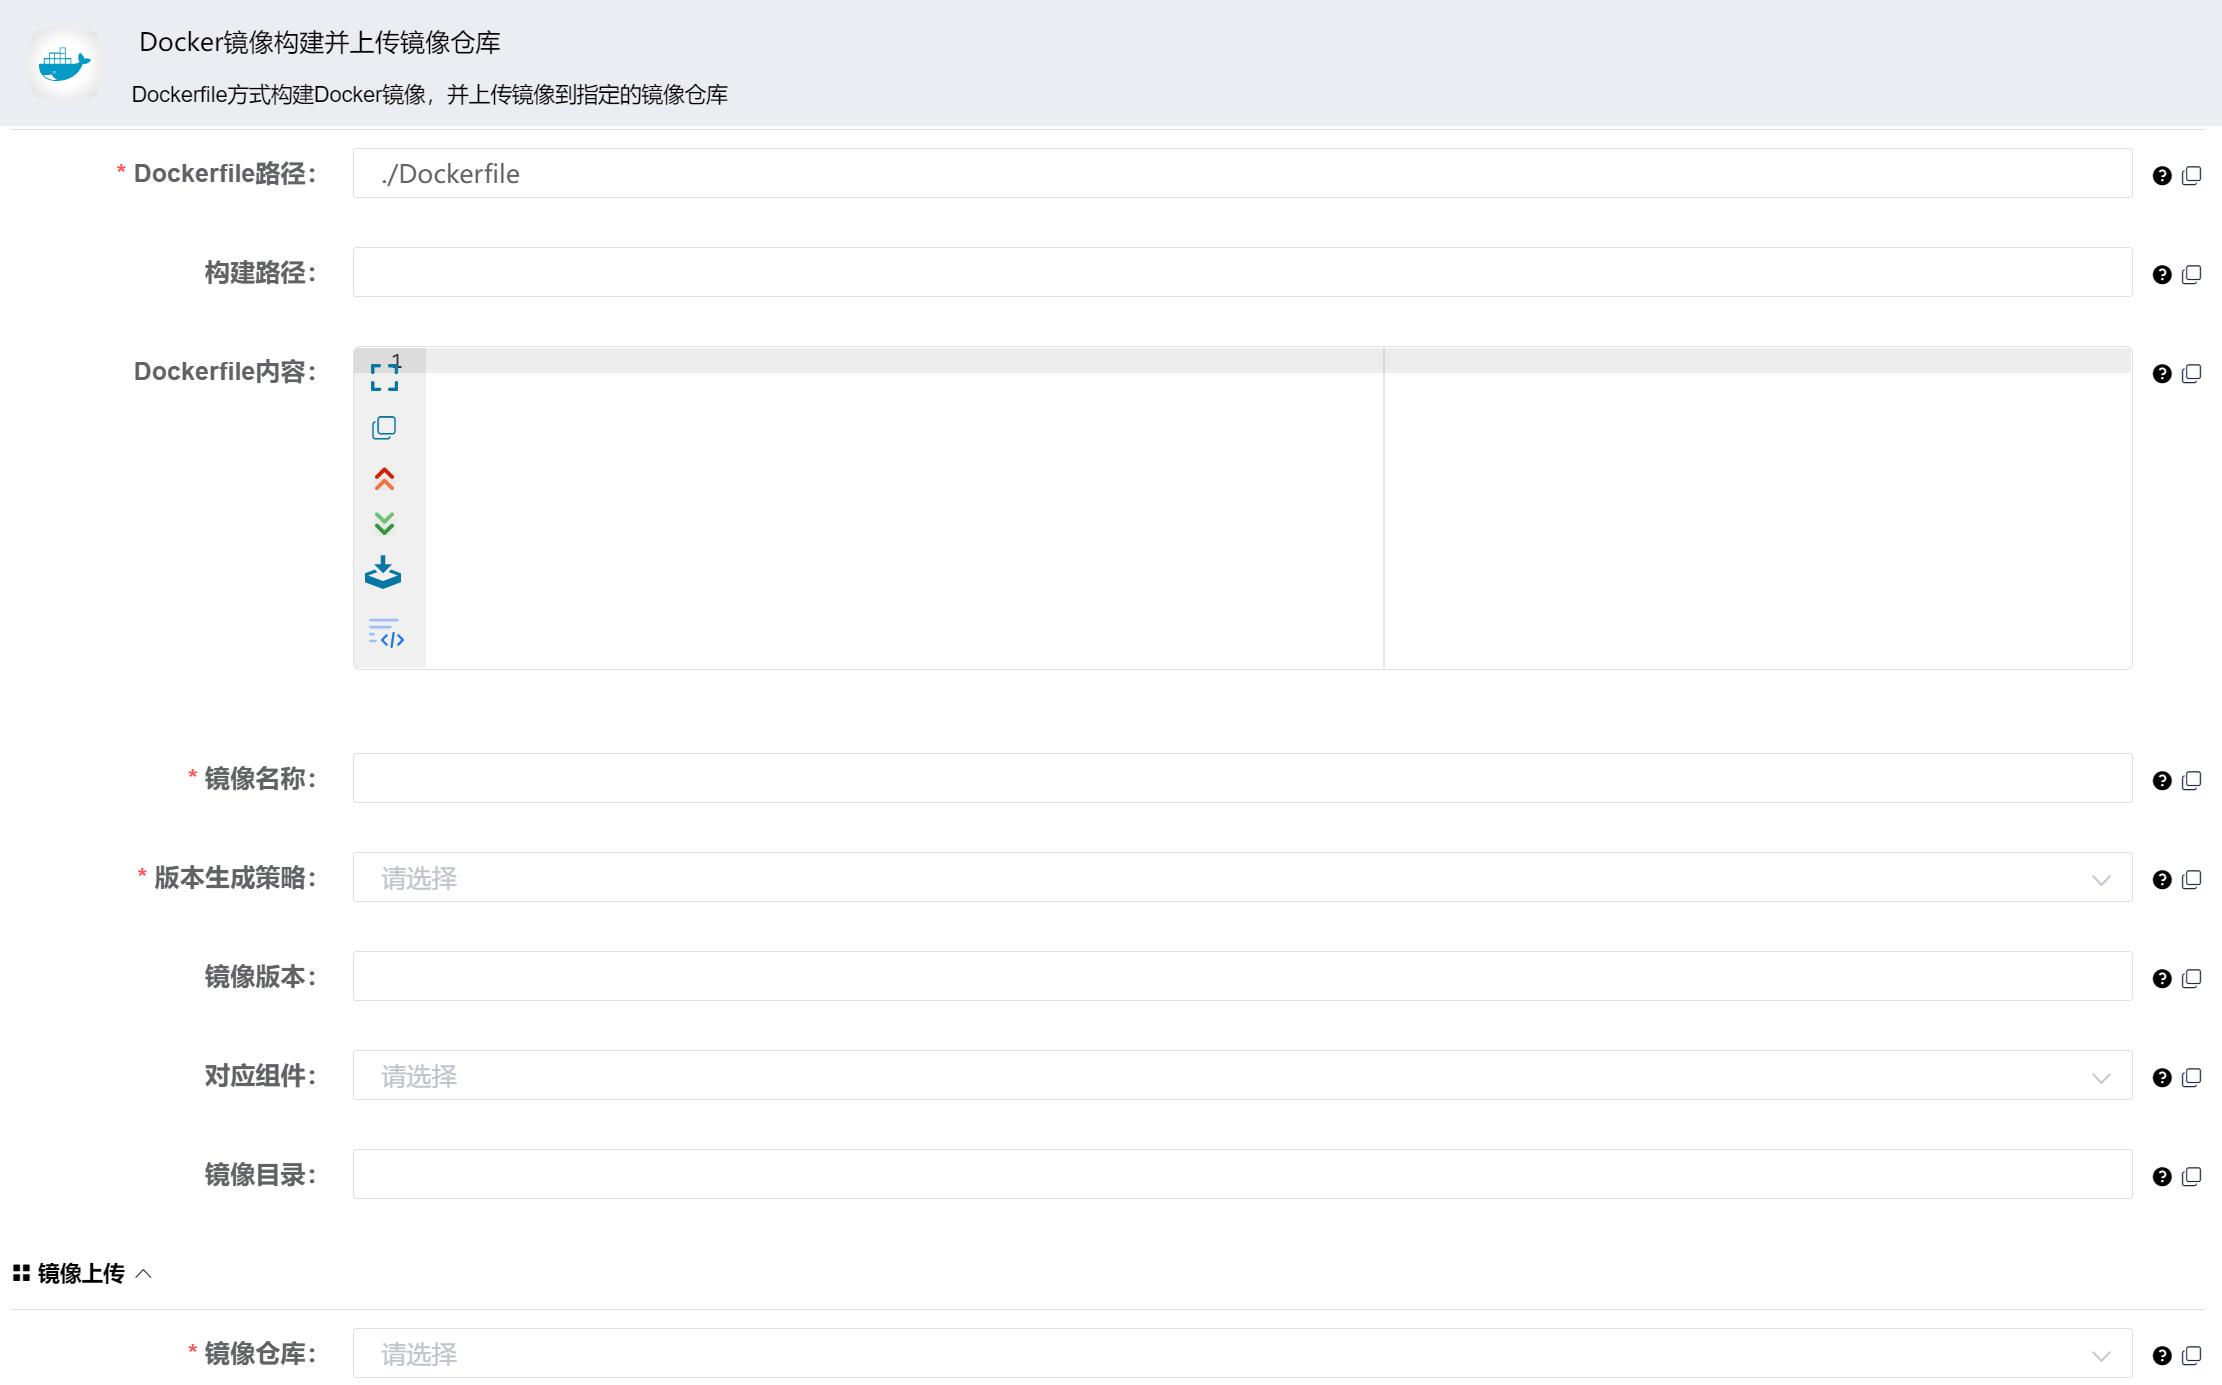Image resolution: width=2222 pixels, height=1385 pixels.
Task: Select the scroll-to-top icon in the editor toolbar
Action: click(x=384, y=478)
